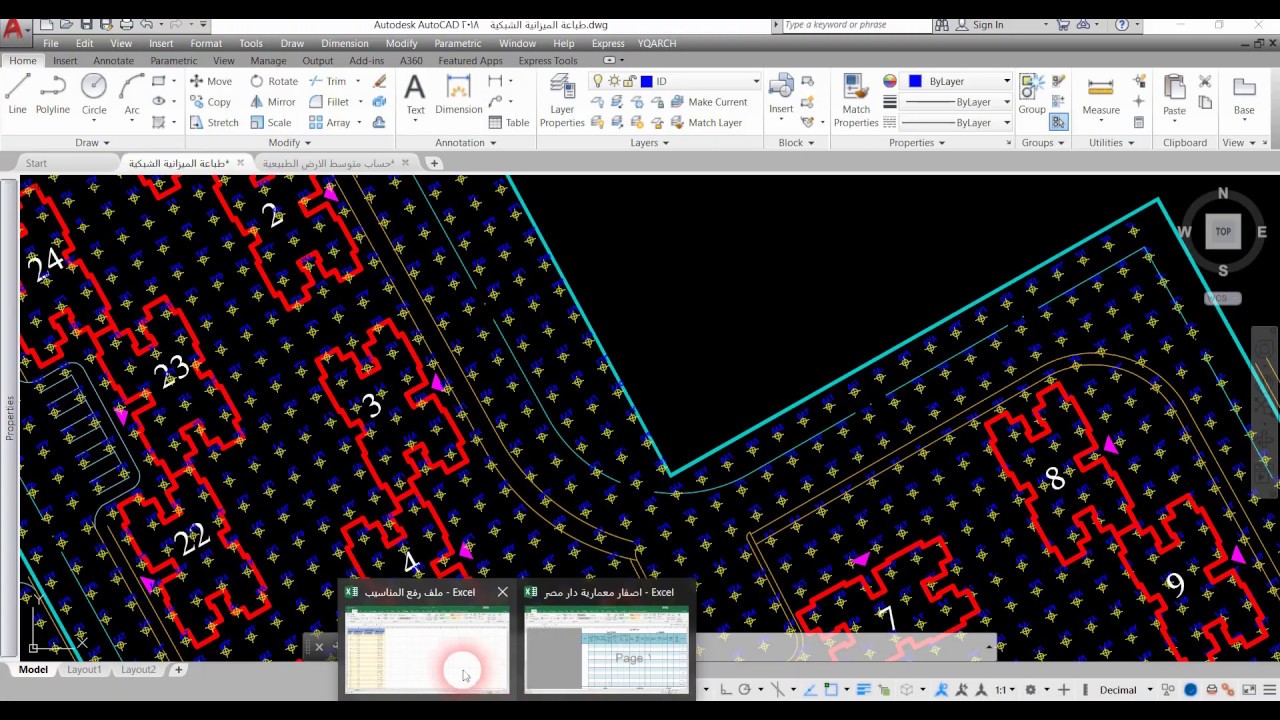Toggle Lineweight display in status bar
This screenshot has height=720, width=1280.
[x=864, y=690]
